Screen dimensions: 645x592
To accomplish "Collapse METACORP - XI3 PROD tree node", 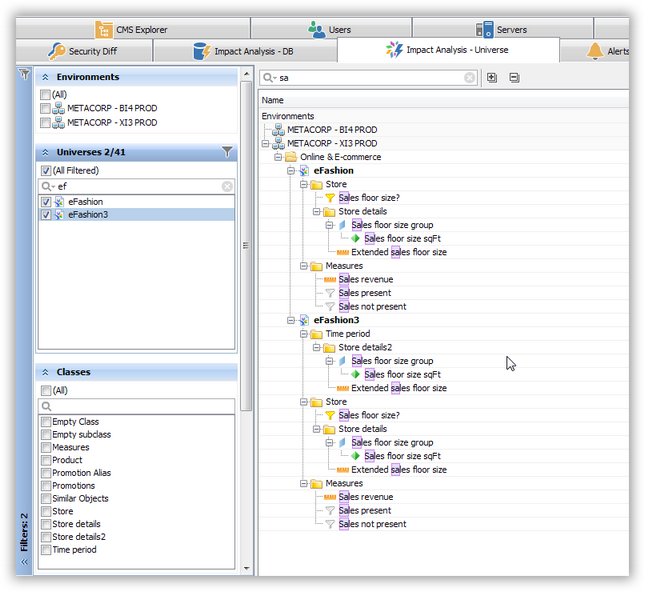I will coord(265,143).
